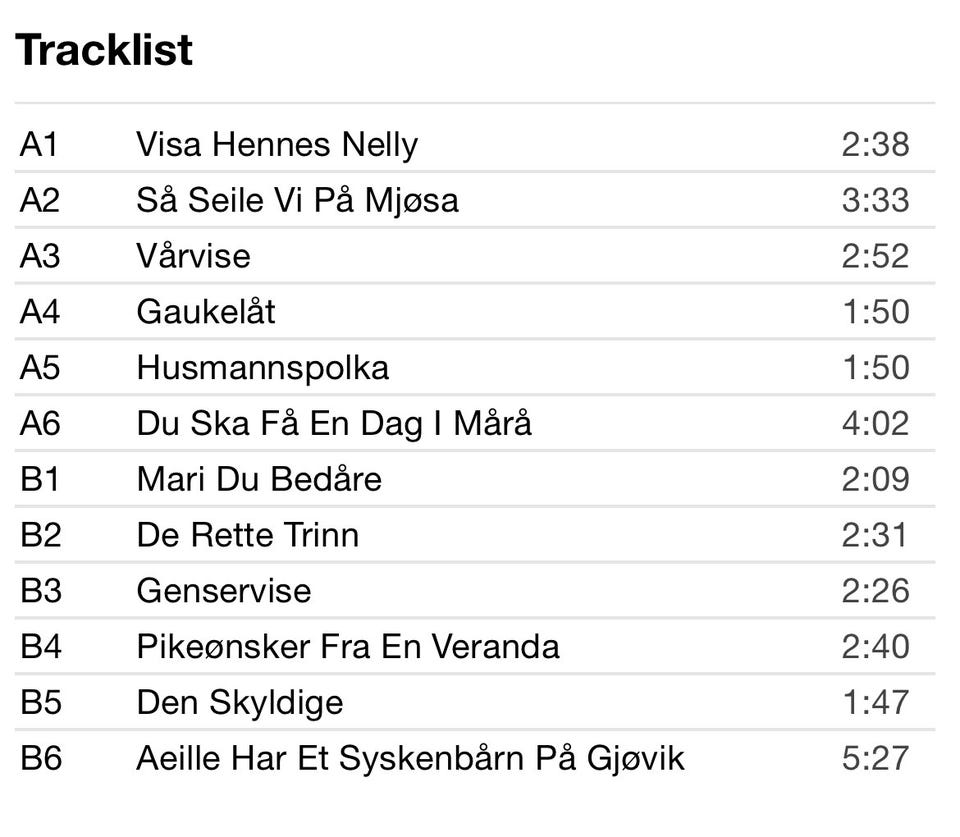The image size is (960, 837).
Task: Click the 5:27 duration of last track
Action: (875, 758)
